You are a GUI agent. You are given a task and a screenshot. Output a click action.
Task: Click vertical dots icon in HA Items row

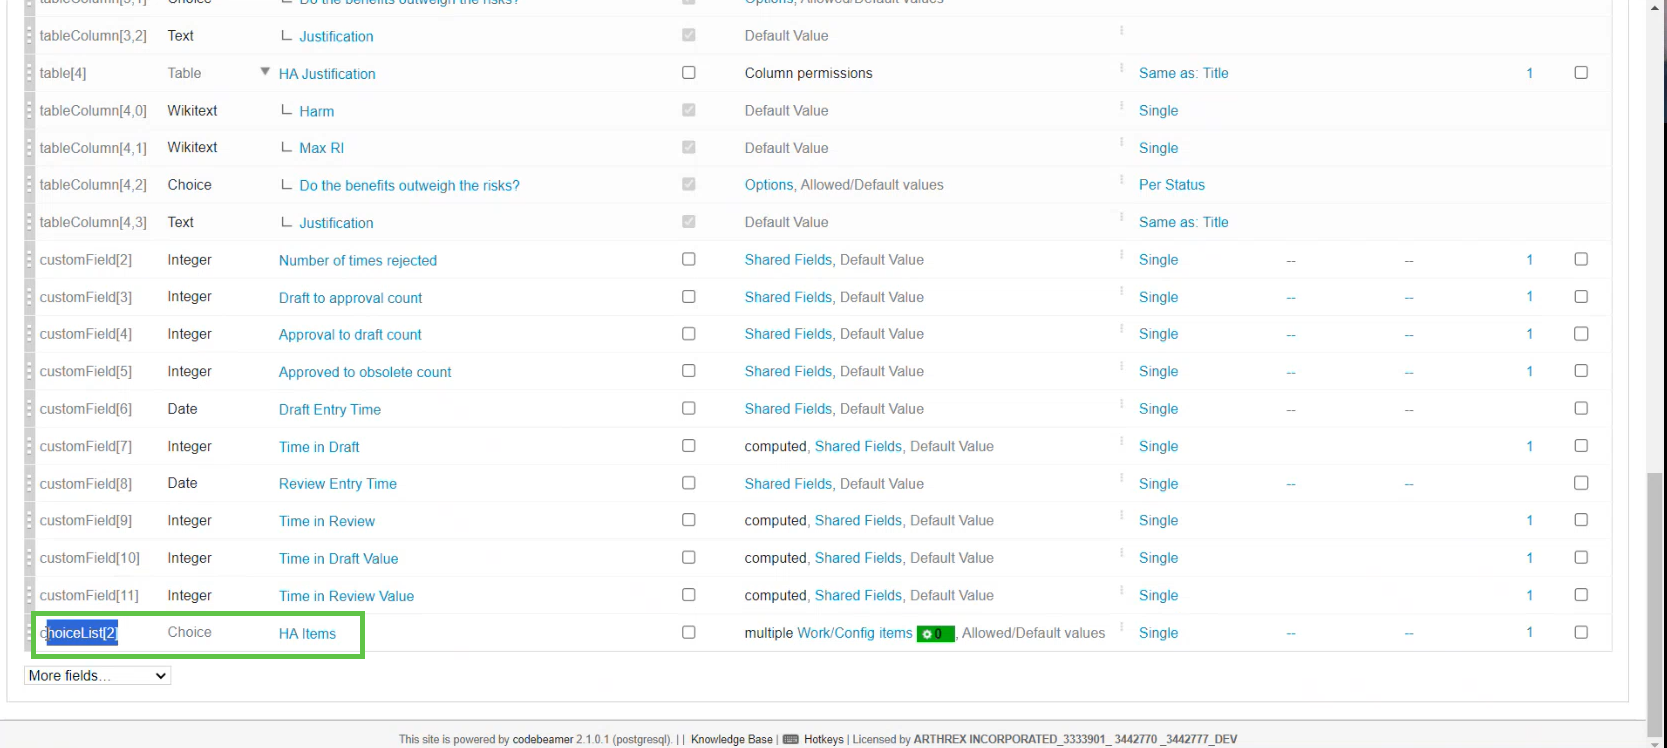pyautogui.click(x=1121, y=629)
